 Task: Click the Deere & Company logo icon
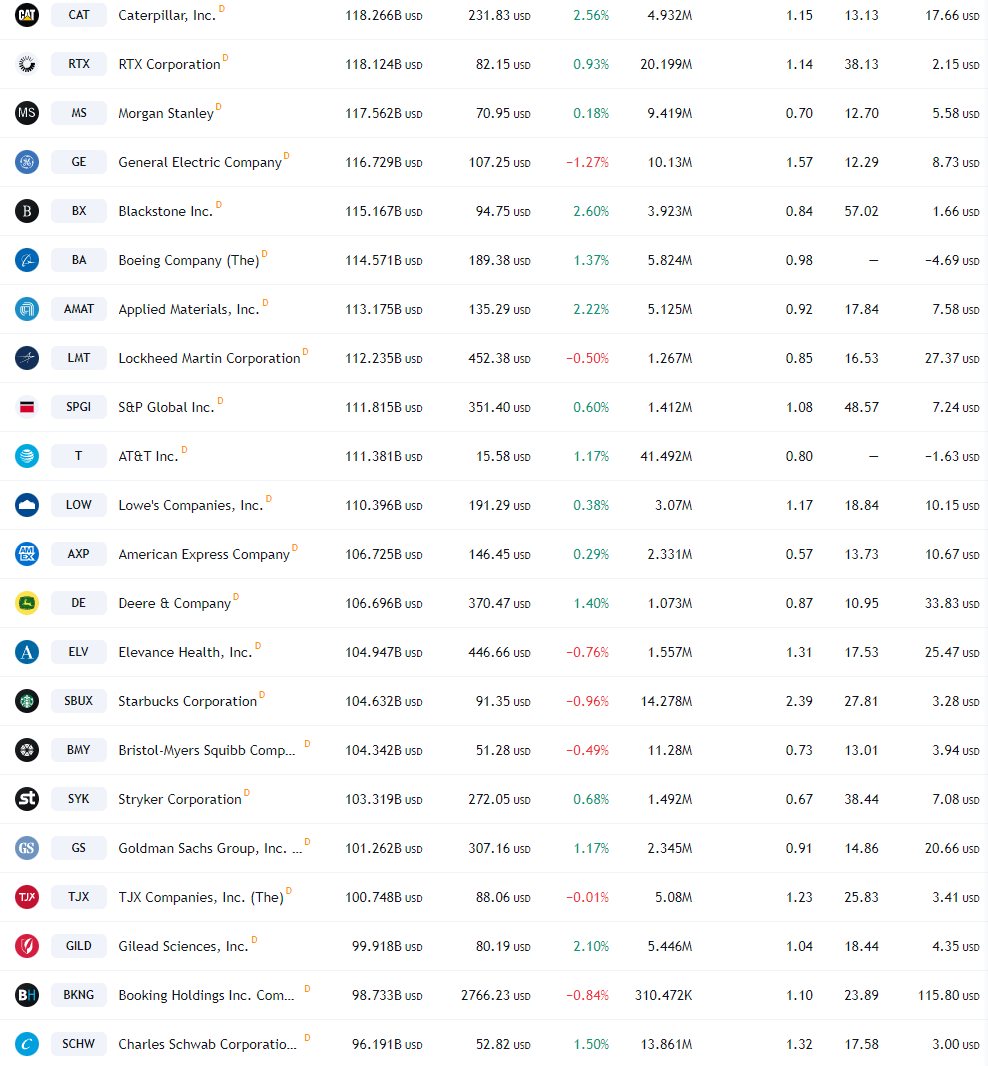(x=27, y=602)
